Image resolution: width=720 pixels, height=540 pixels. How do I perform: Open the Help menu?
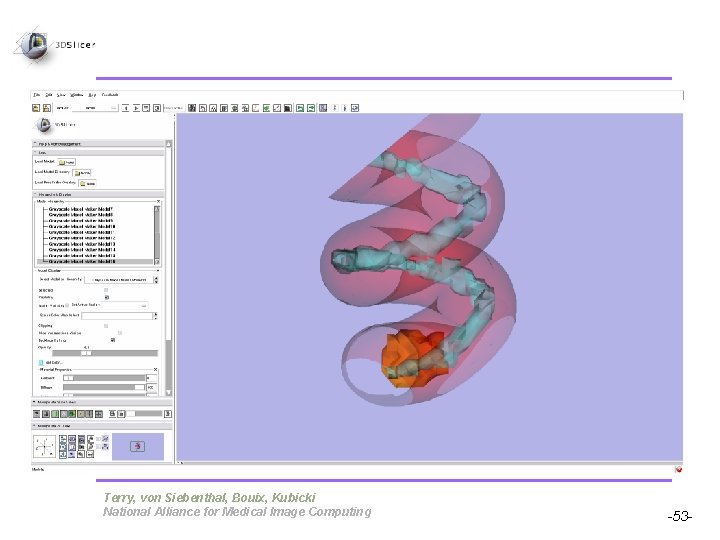click(x=92, y=95)
